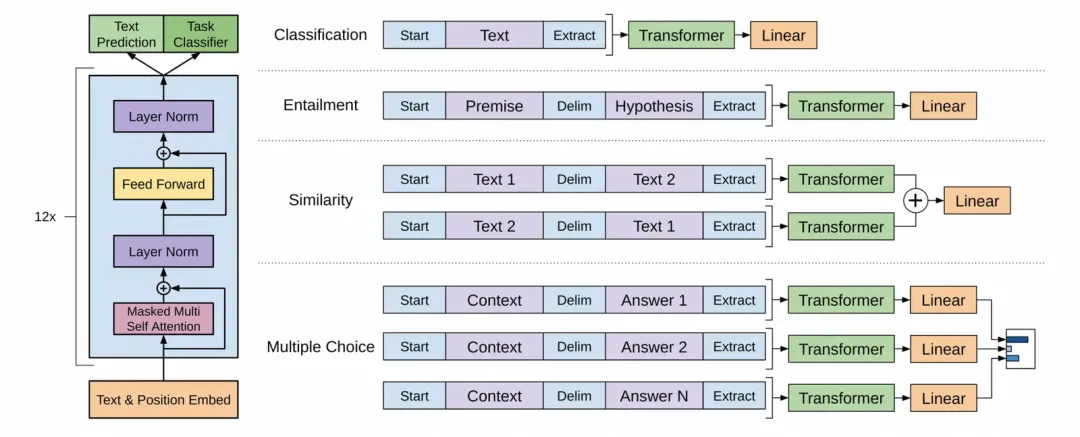Viewport: 1080px width, 437px height.
Task: Click the plus circle merging Similarity transformers
Action: pos(915,201)
